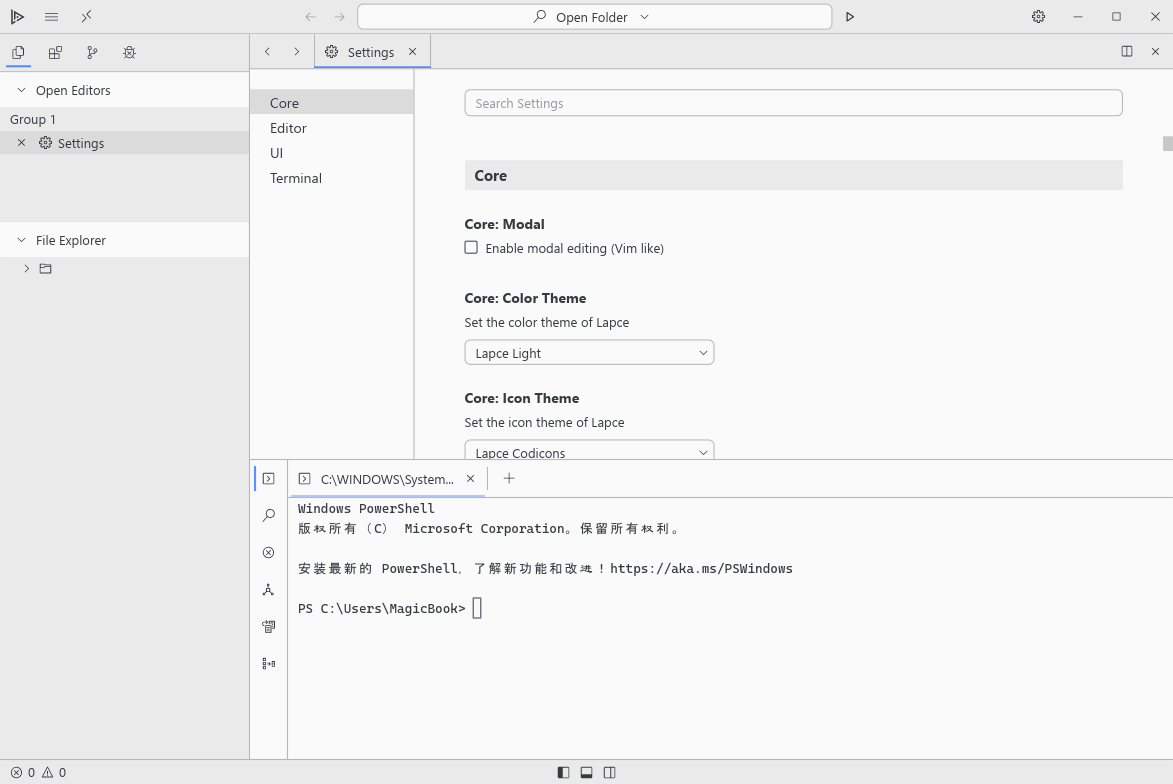
Task: Open the hamburger main menu
Action: [x=52, y=16]
